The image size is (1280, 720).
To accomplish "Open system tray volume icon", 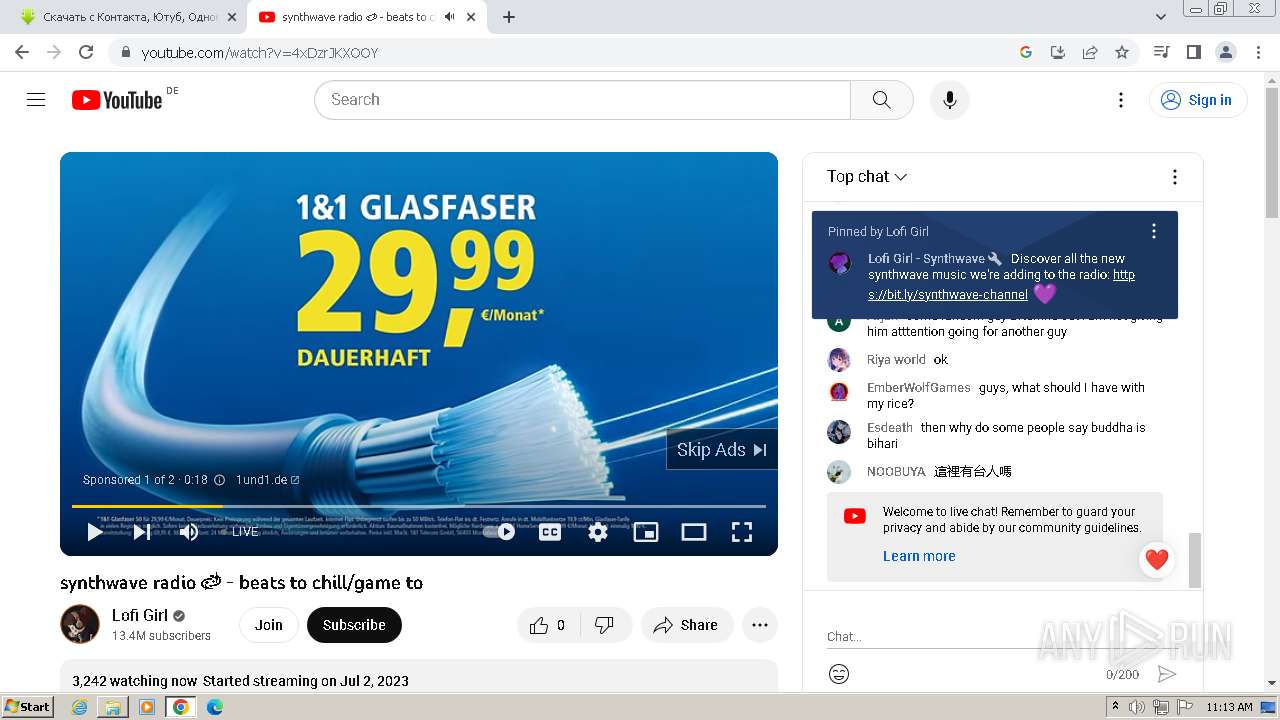I will (x=1137, y=707).
